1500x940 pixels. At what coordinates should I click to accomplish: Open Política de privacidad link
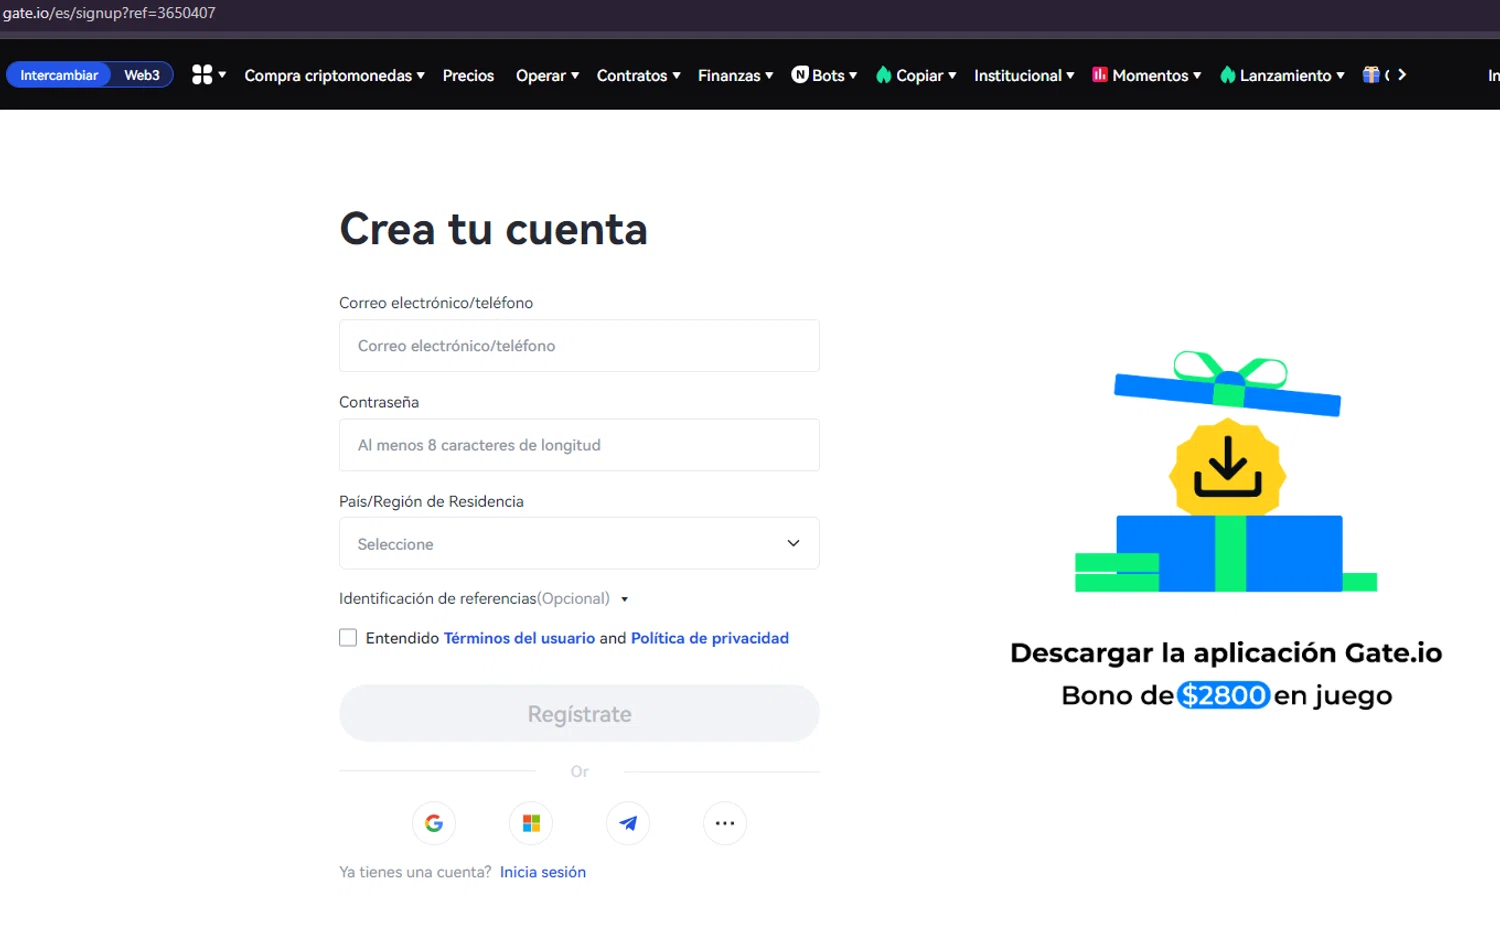[710, 638]
